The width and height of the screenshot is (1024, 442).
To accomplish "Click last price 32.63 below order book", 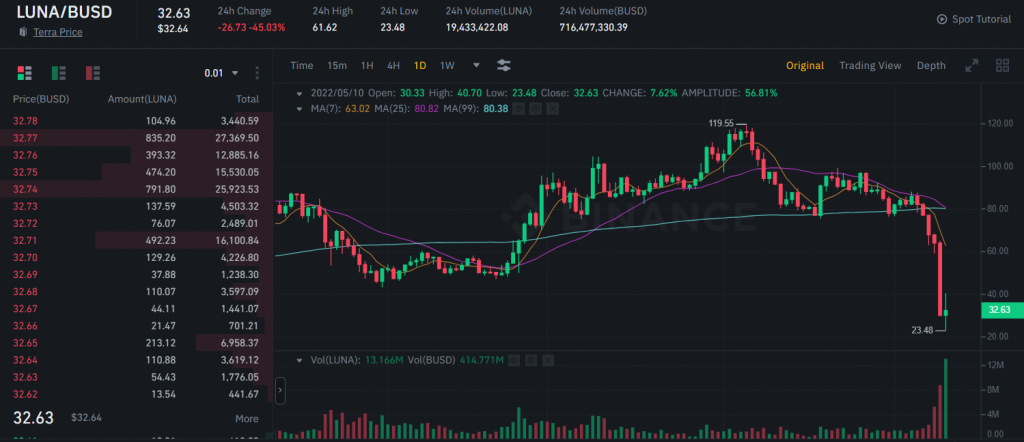I will point(33,418).
